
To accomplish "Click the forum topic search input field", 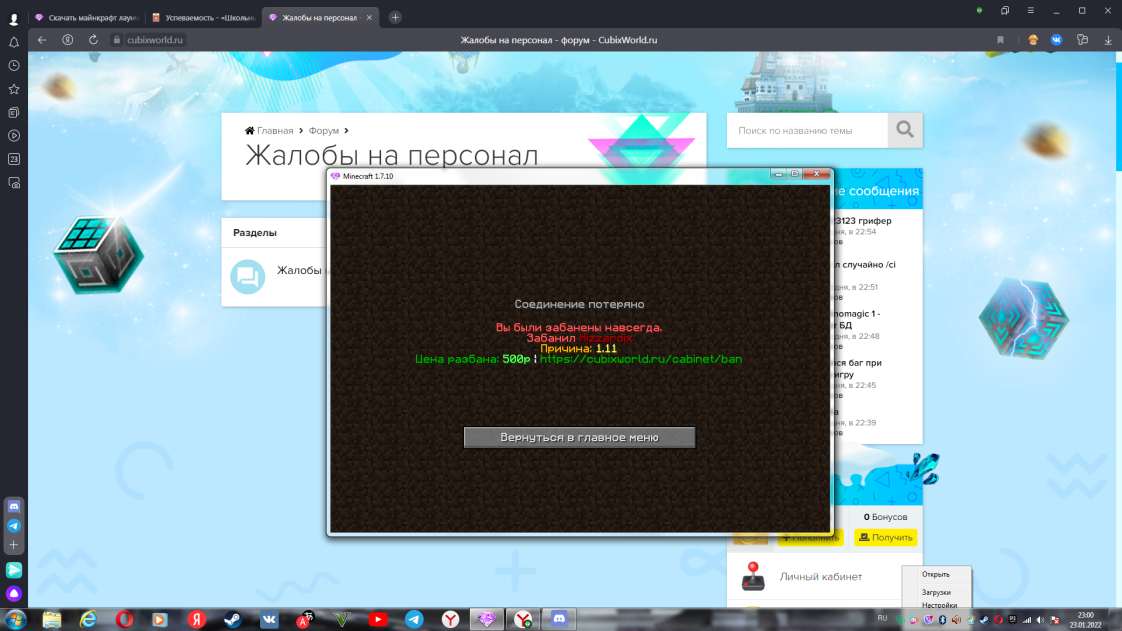I will pyautogui.click(x=807, y=130).
